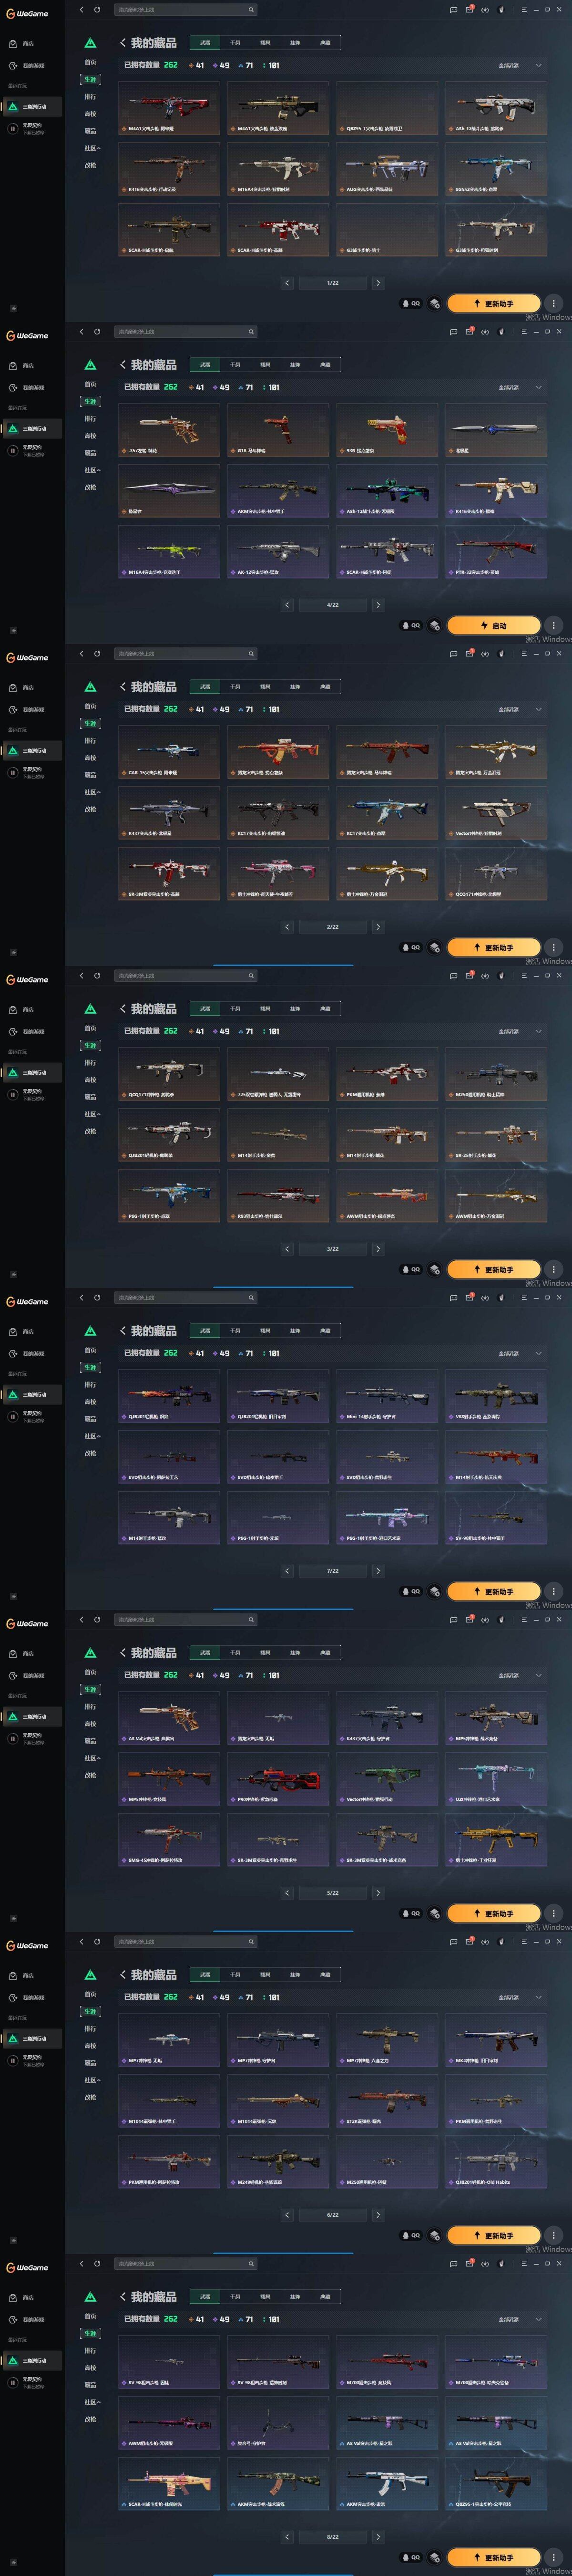Open 首页 in the 1/22 window's left nav
This screenshot has width=572, height=2576.
pos(90,62)
